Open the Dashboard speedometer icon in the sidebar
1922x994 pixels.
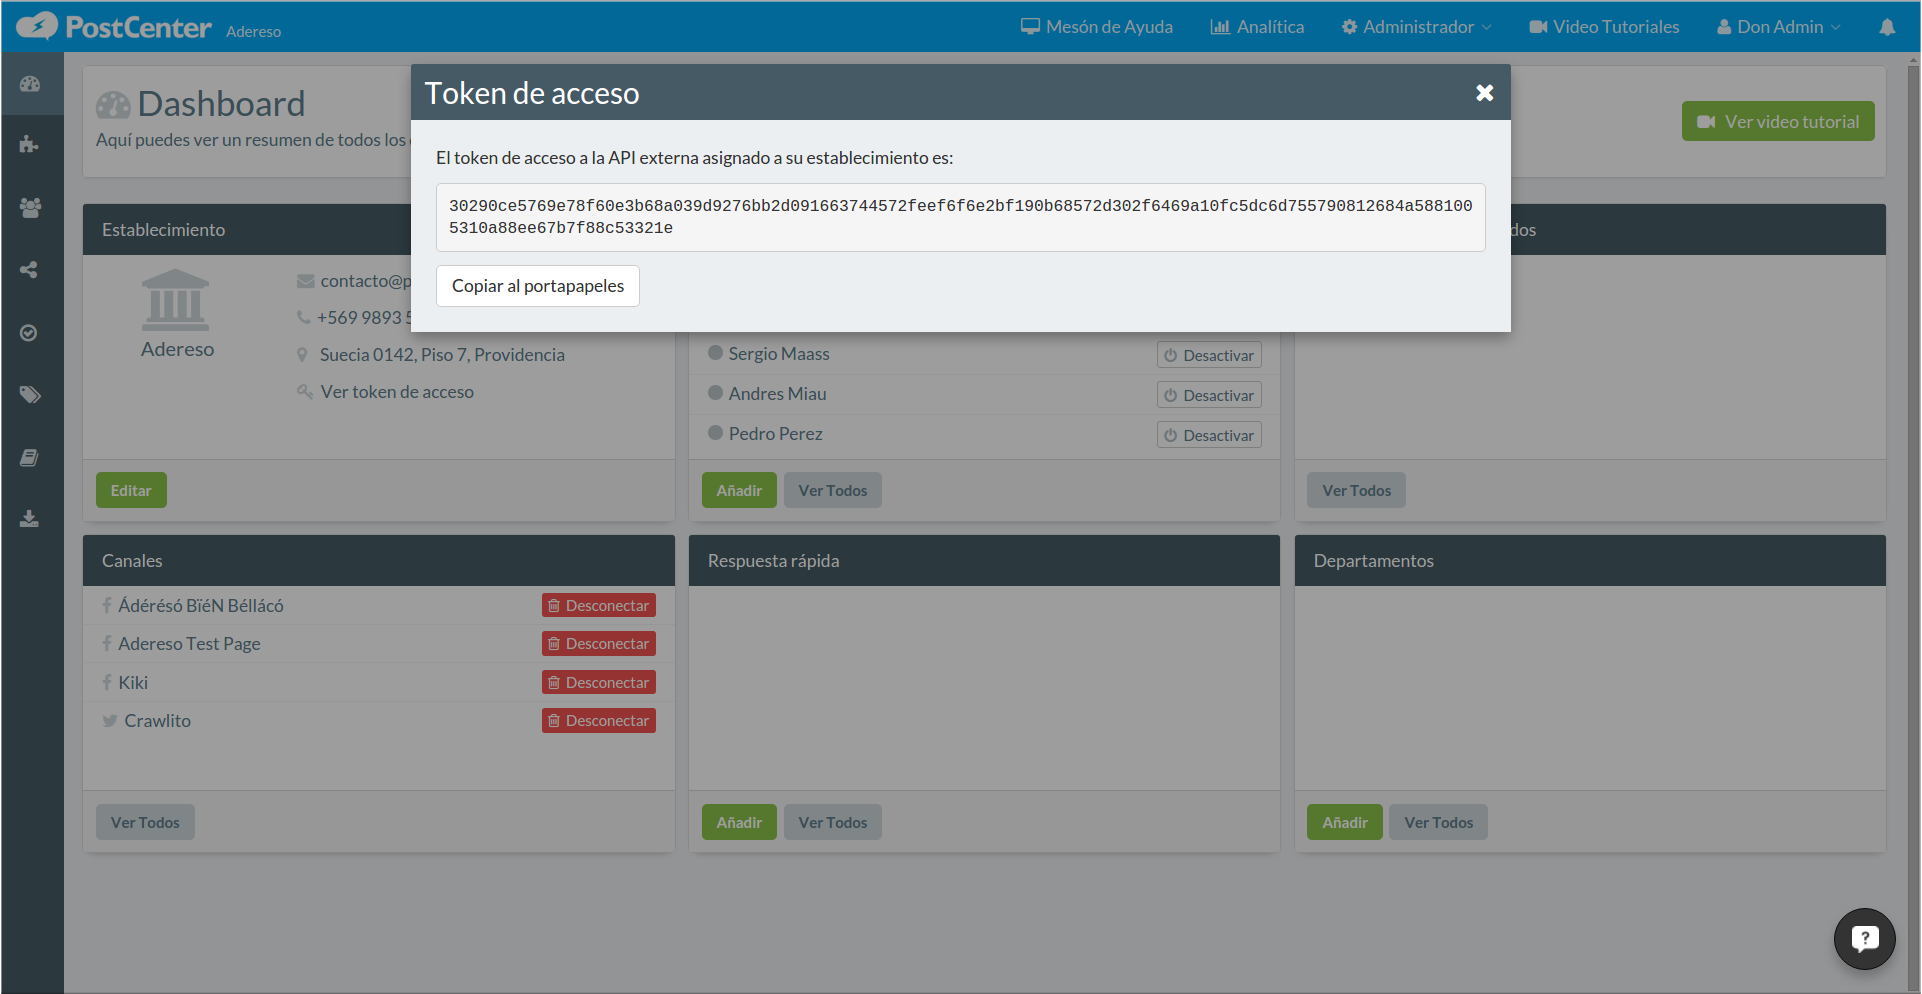pyautogui.click(x=31, y=84)
